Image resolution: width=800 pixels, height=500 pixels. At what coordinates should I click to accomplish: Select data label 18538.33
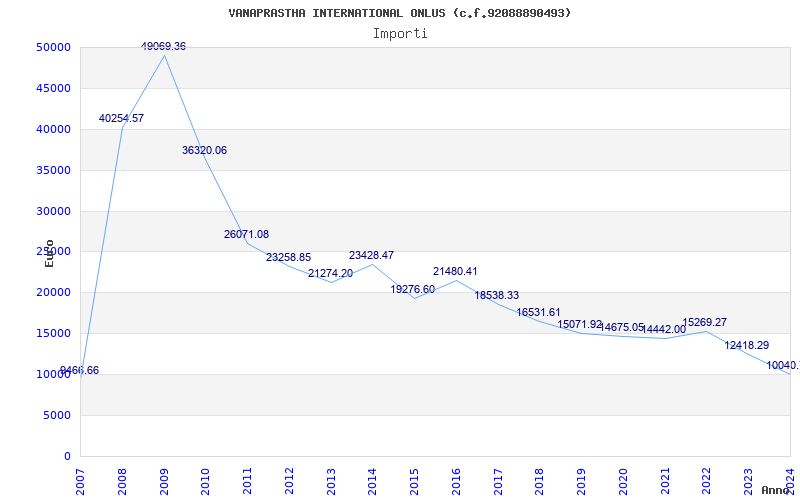[497, 295]
